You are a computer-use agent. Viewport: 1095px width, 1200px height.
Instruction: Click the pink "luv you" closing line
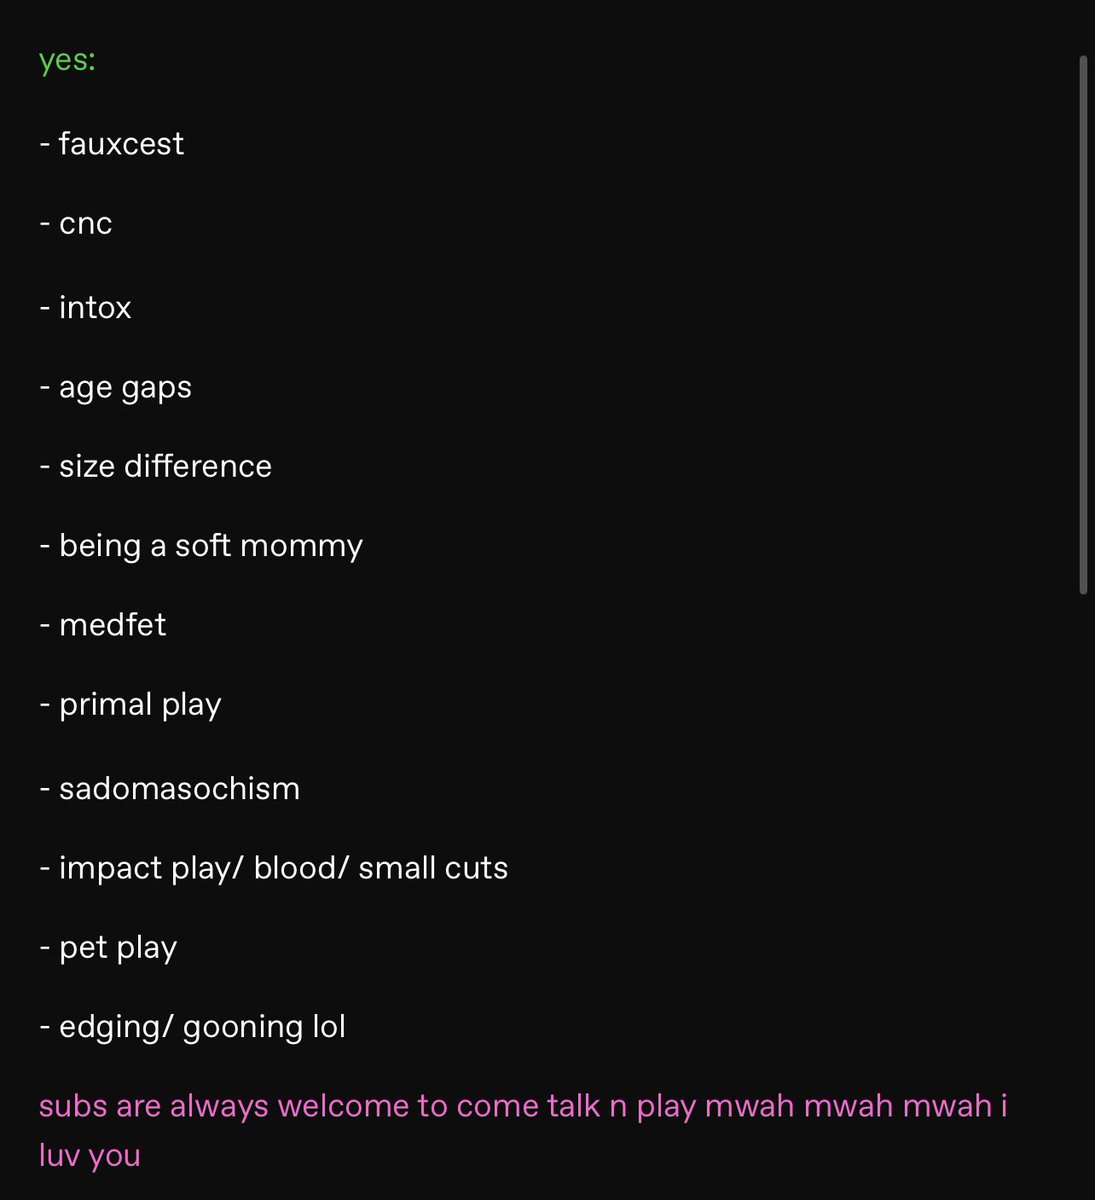[x=89, y=1156]
